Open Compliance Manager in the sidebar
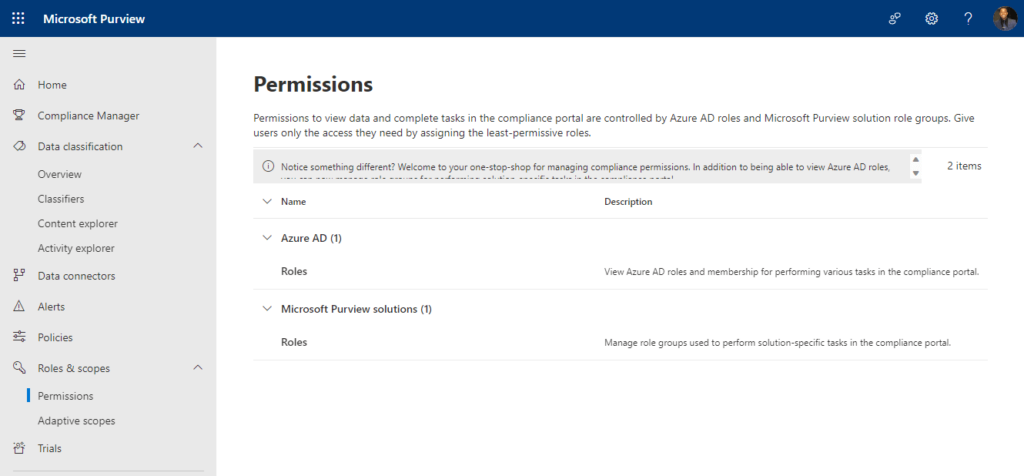This screenshot has width=1024, height=476. tap(88, 116)
